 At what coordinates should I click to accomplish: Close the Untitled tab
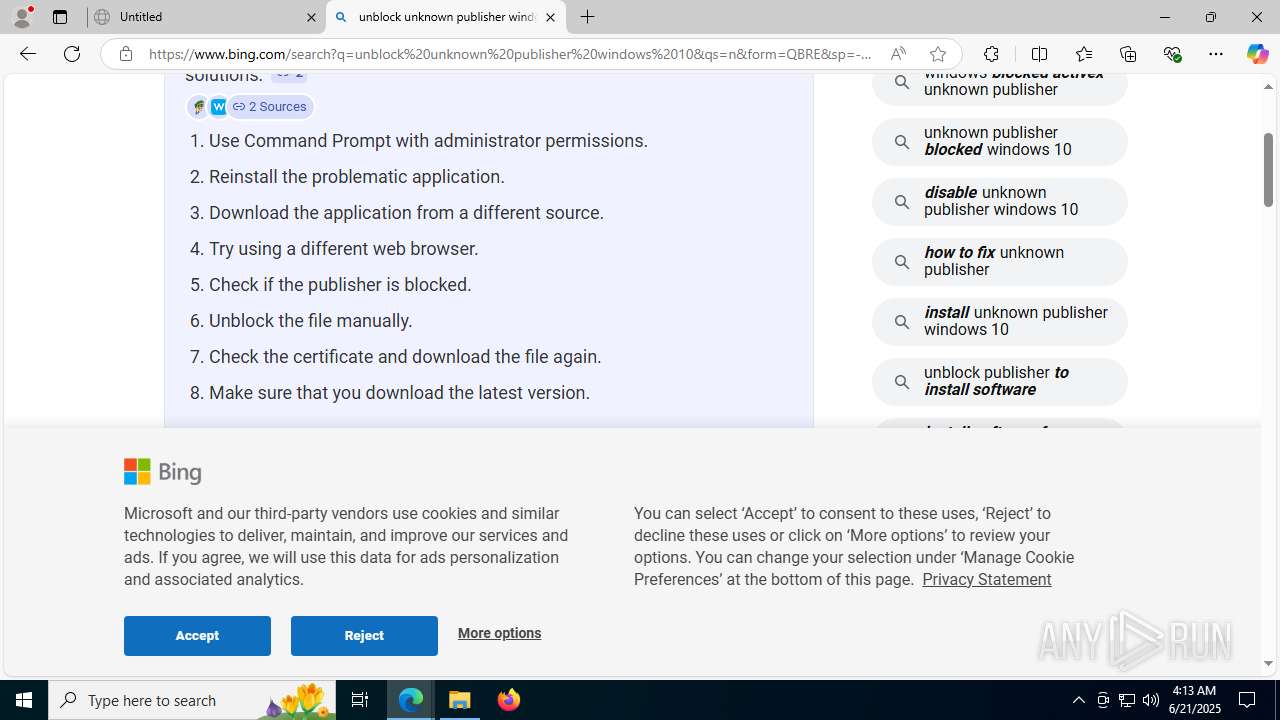coord(311,17)
